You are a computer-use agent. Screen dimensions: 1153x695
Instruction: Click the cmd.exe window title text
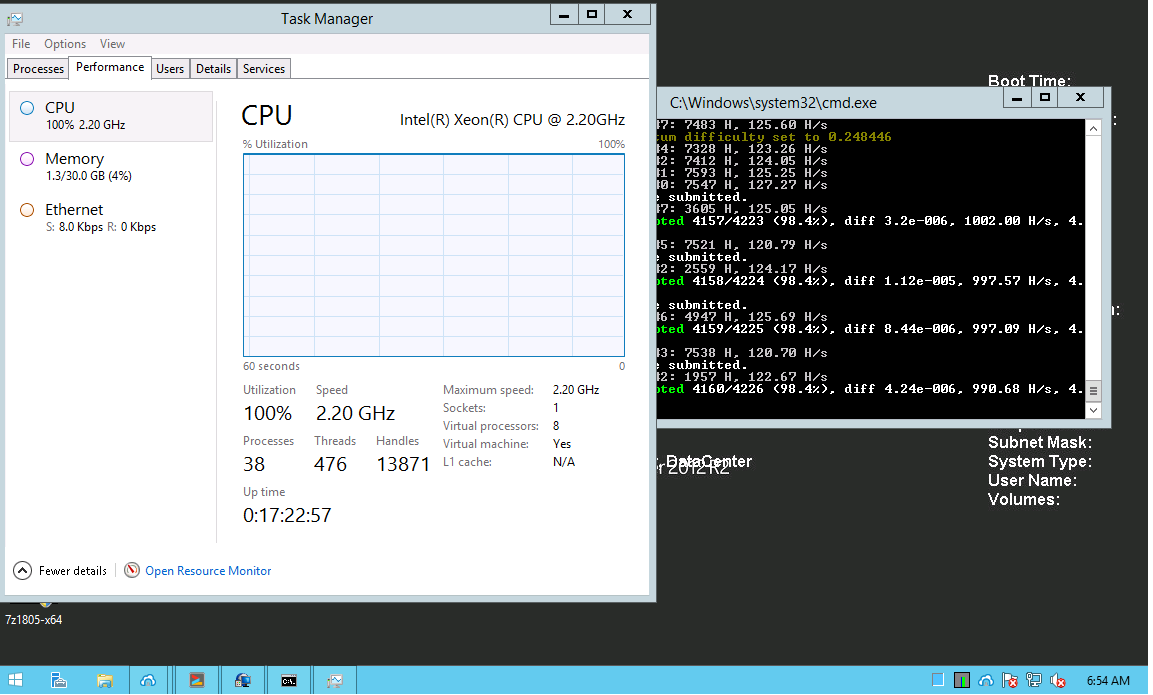click(x=773, y=103)
